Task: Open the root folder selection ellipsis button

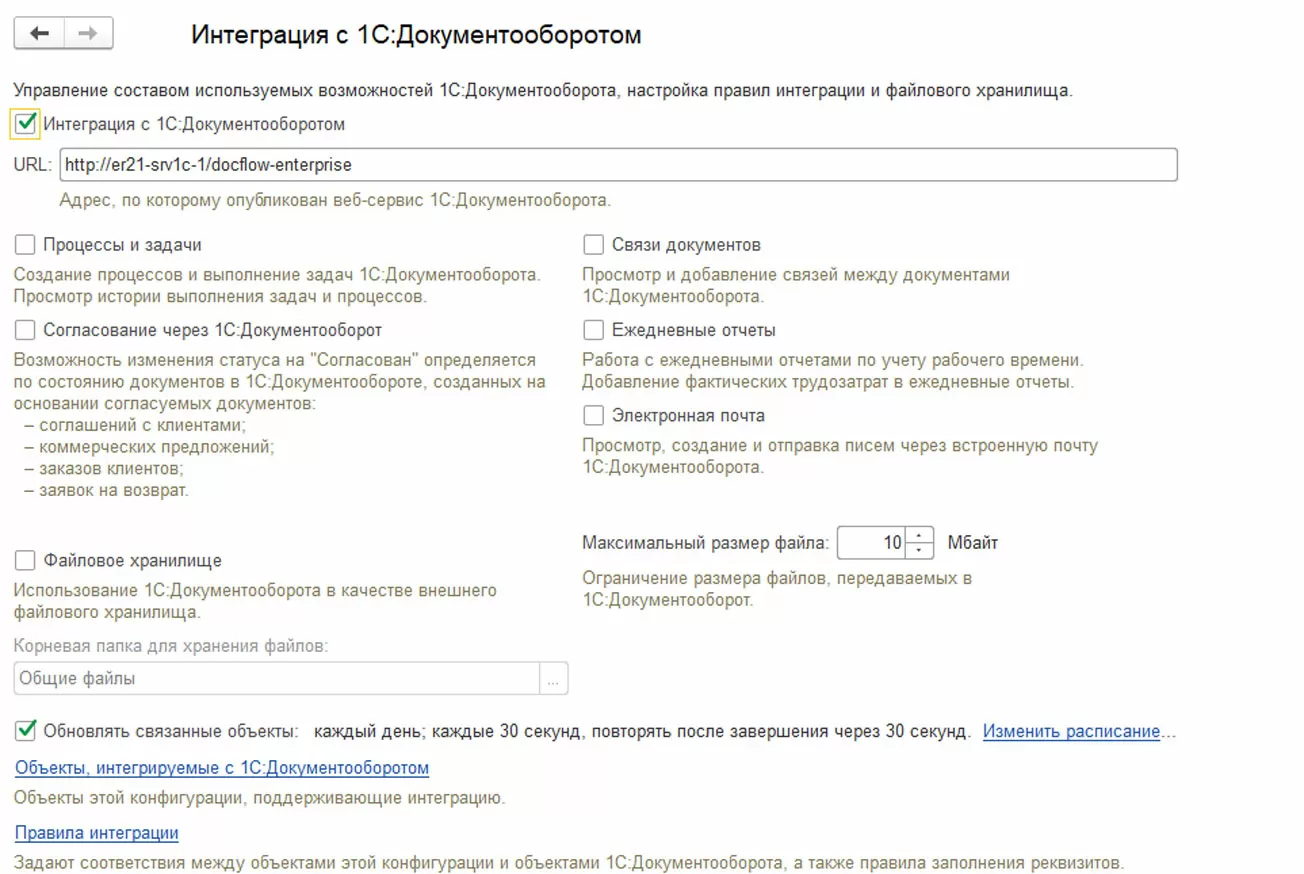Action: pos(554,679)
